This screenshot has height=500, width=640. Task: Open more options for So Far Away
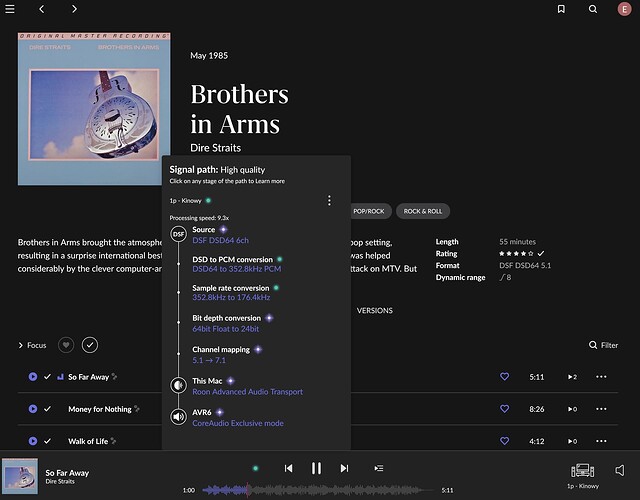[601, 377]
